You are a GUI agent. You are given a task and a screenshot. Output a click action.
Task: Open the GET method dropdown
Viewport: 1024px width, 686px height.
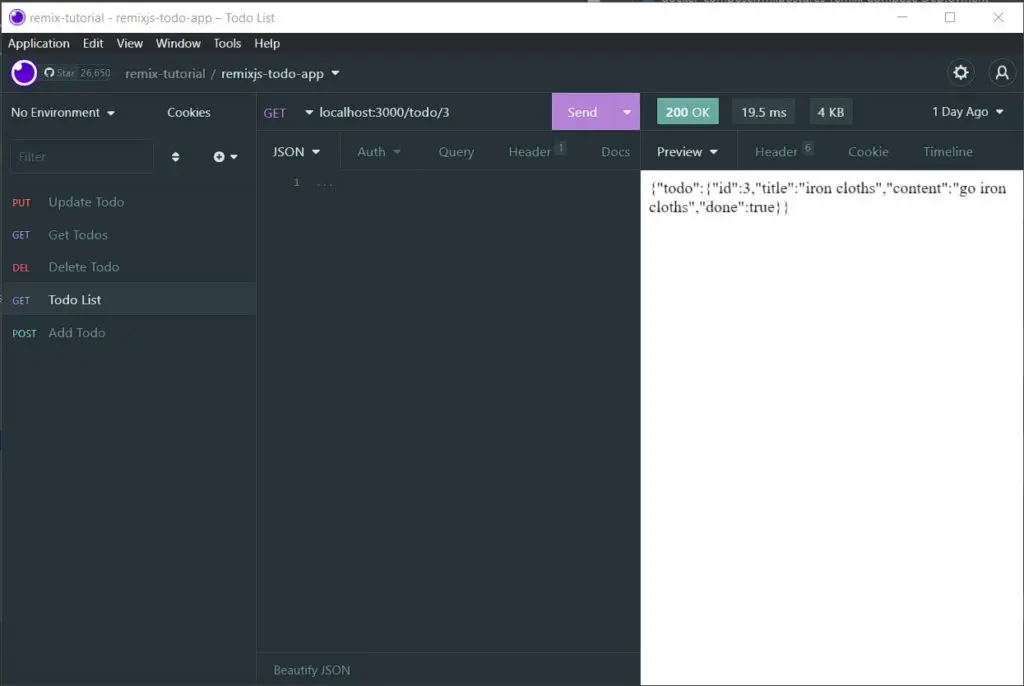(x=288, y=112)
